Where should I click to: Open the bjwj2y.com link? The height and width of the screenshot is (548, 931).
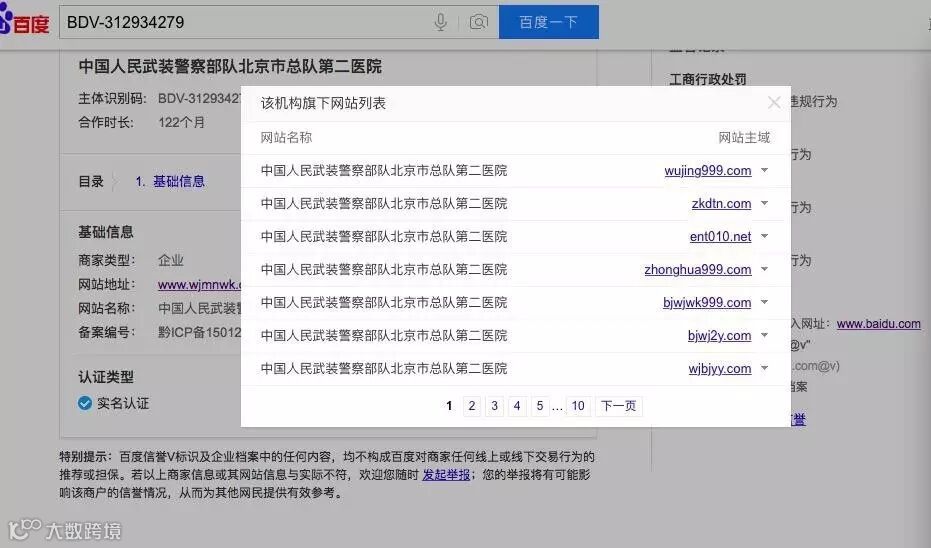pos(720,335)
